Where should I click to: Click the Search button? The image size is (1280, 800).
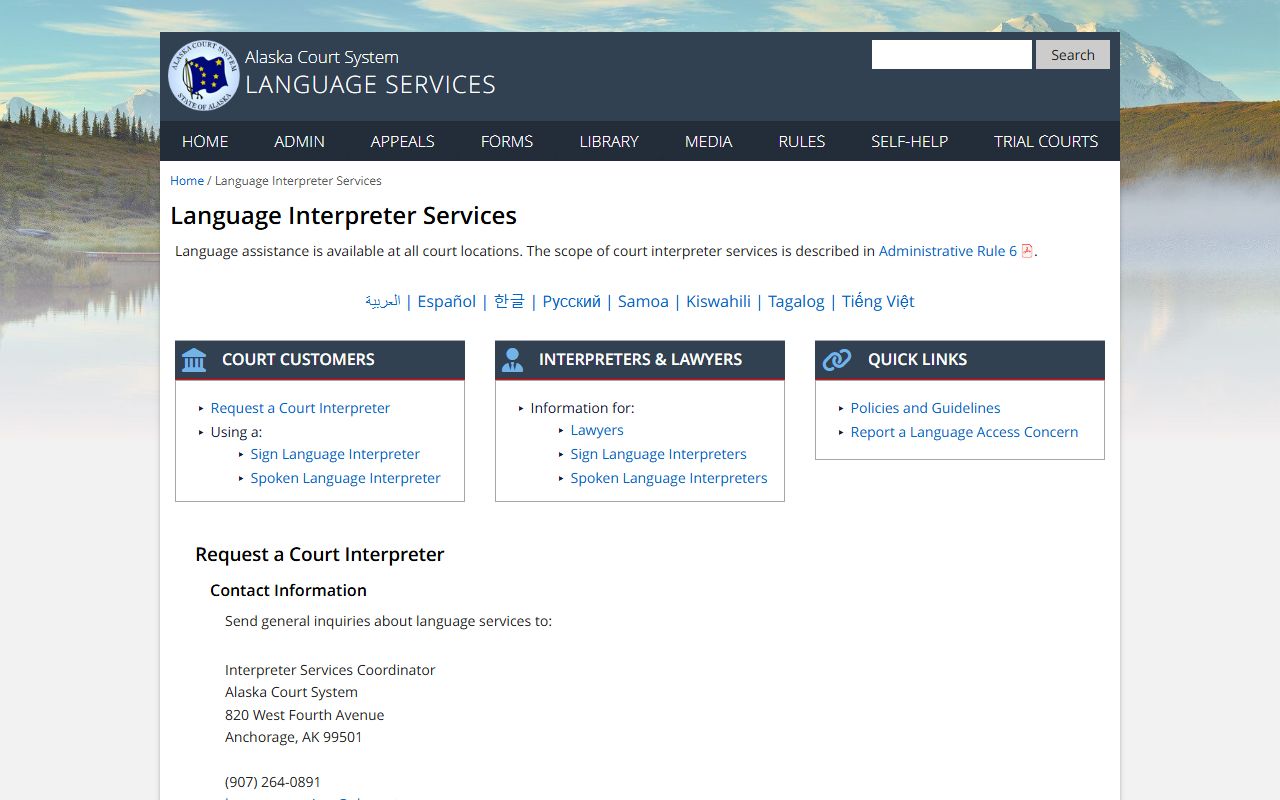[1073, 55]
